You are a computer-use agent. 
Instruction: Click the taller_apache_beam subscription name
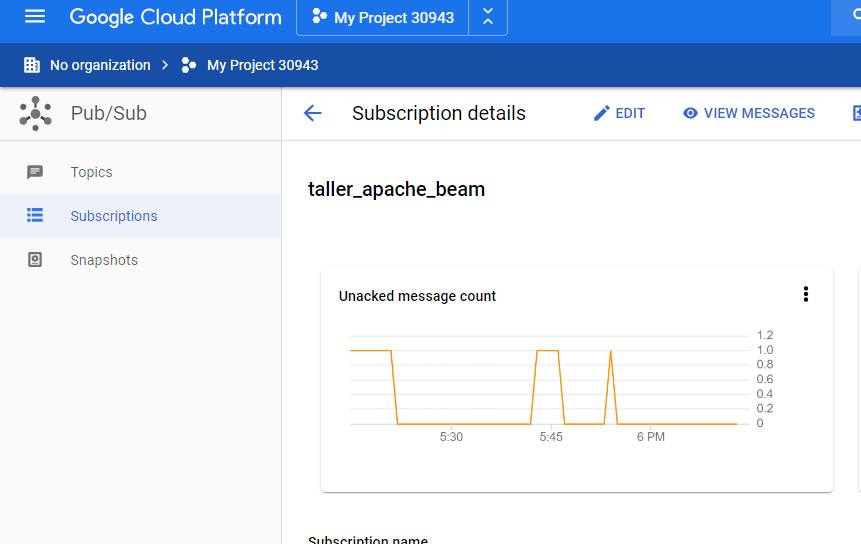(396, 189)
